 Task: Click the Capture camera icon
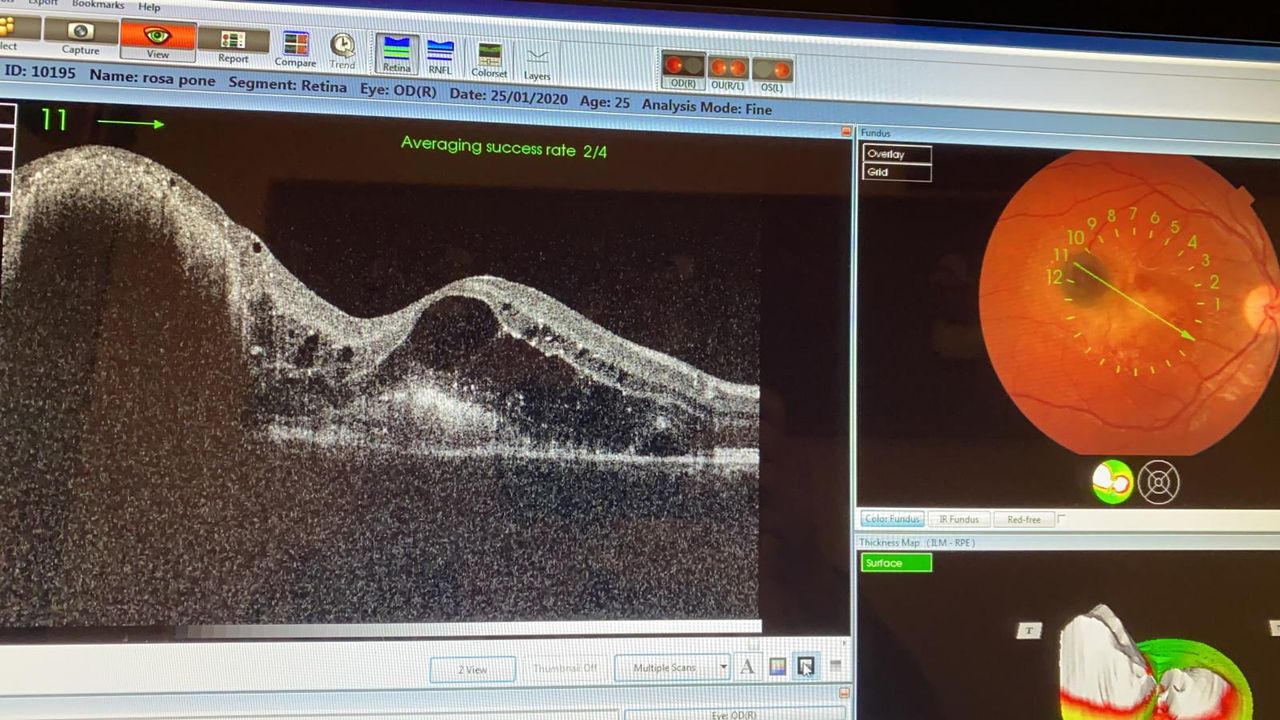pyautogui.click(x=80, y=32)
